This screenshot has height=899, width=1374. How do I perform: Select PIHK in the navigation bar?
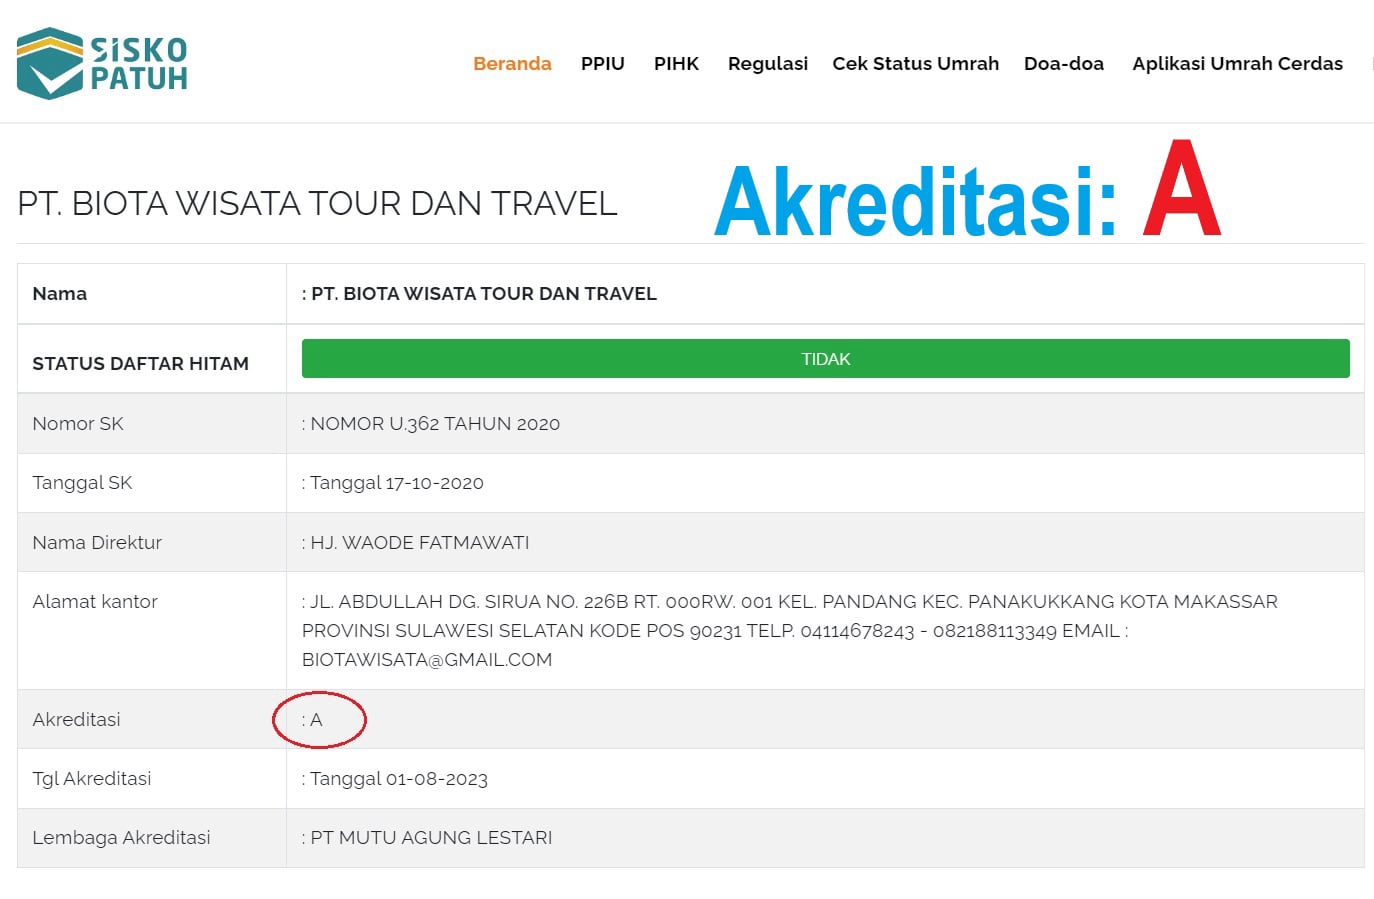[x=676, y=63]
